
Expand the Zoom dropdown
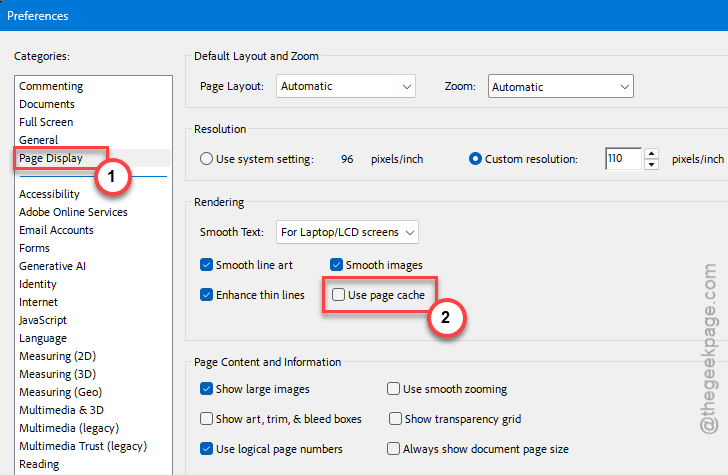(560, 86)
